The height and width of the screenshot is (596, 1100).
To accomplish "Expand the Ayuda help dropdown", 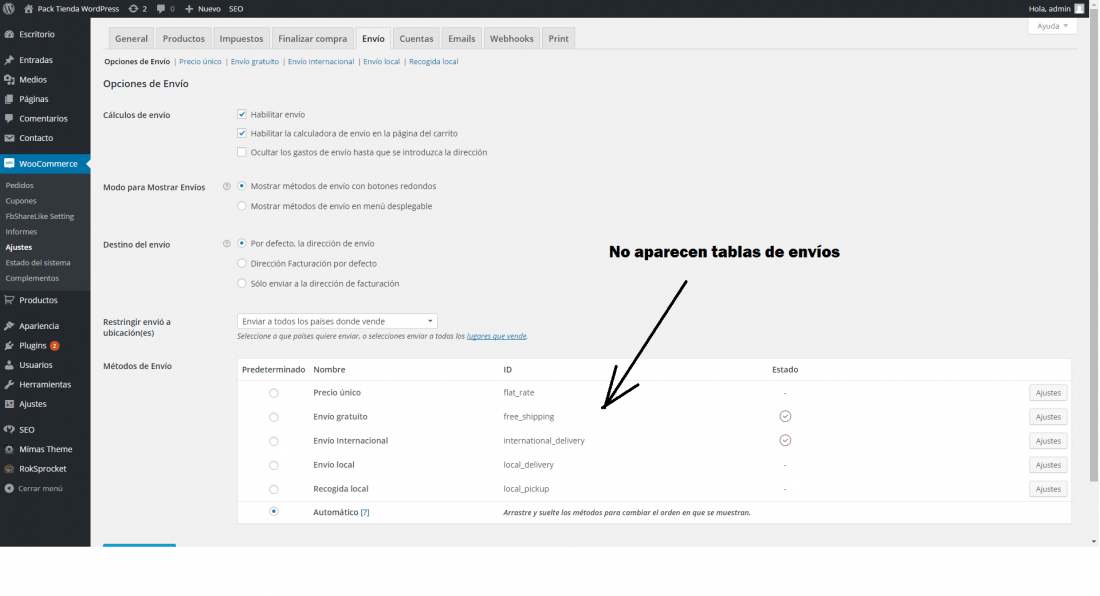I will point(1052,26).
